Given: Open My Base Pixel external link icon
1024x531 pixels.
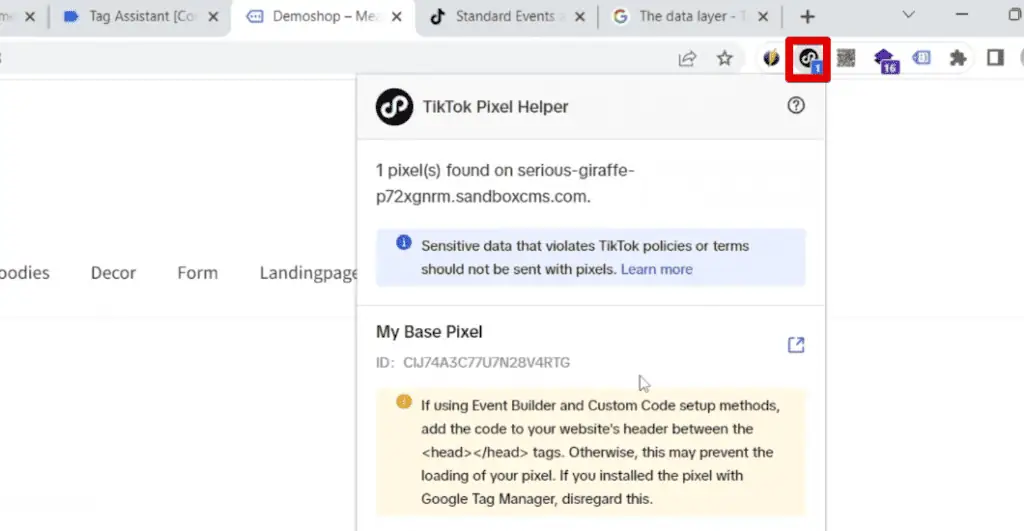Looking at the screenshot, I should point(795,345).
